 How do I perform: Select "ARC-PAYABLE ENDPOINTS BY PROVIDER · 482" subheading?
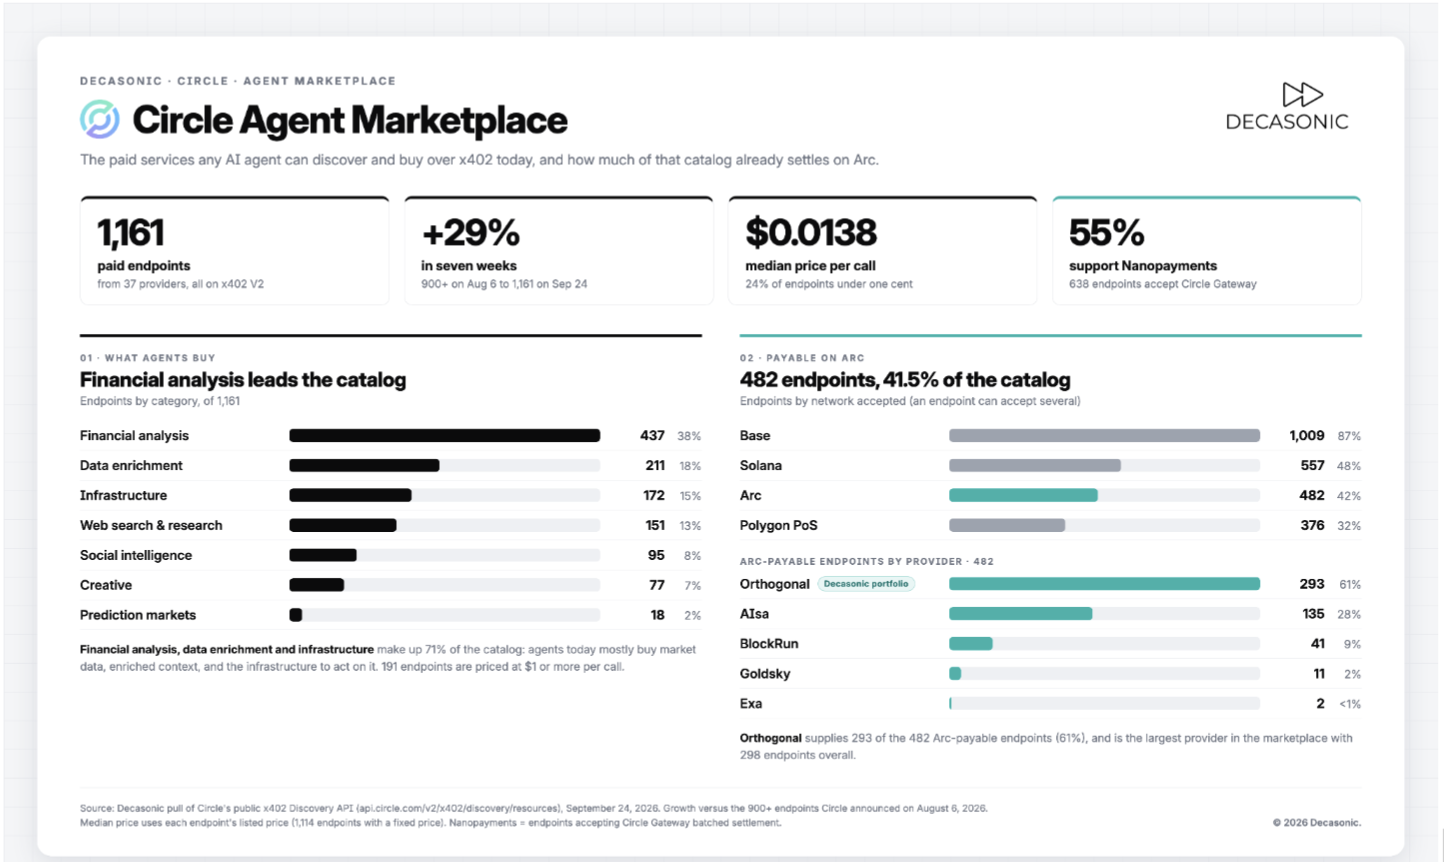867,562
